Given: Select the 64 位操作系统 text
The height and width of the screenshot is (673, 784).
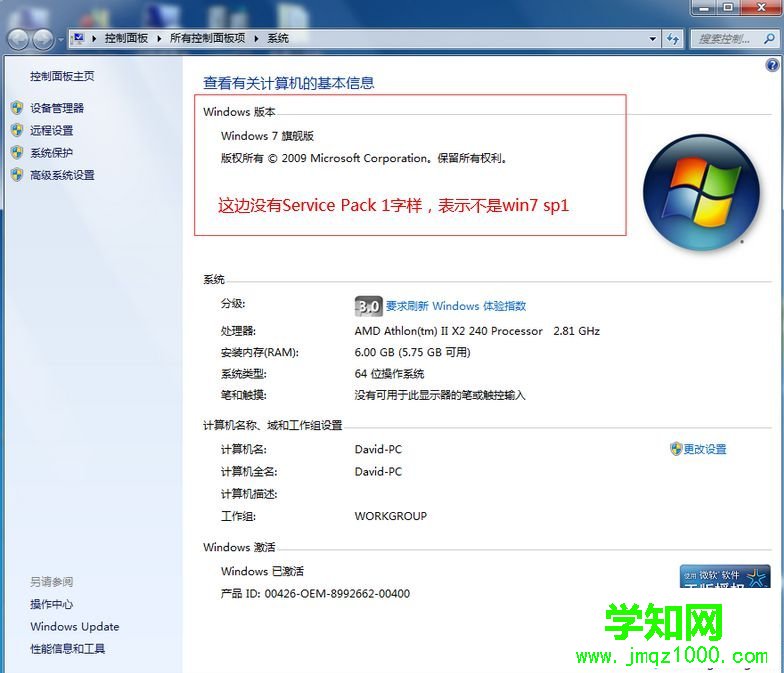Looking at the screenshot, I should click(389, 374).
